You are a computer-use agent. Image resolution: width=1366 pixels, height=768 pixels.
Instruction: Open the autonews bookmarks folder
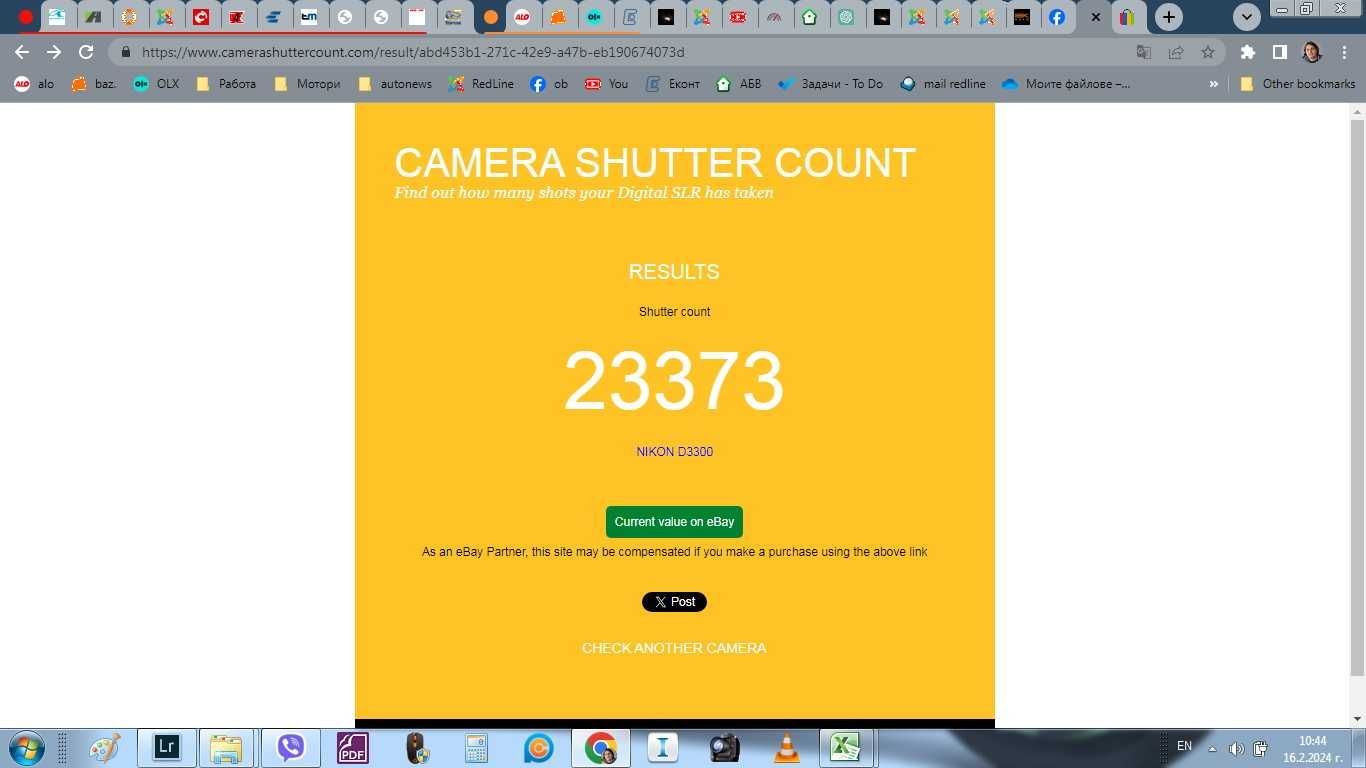point(395,84)
